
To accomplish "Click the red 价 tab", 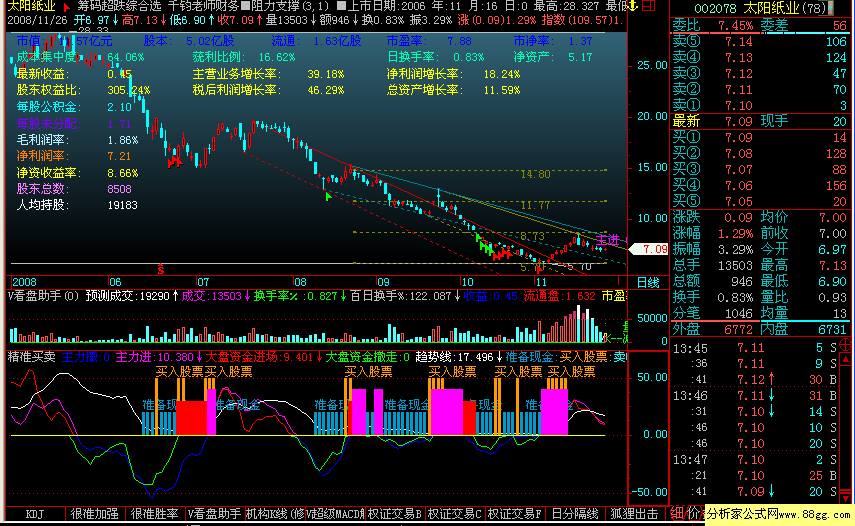I will point(694,513).
